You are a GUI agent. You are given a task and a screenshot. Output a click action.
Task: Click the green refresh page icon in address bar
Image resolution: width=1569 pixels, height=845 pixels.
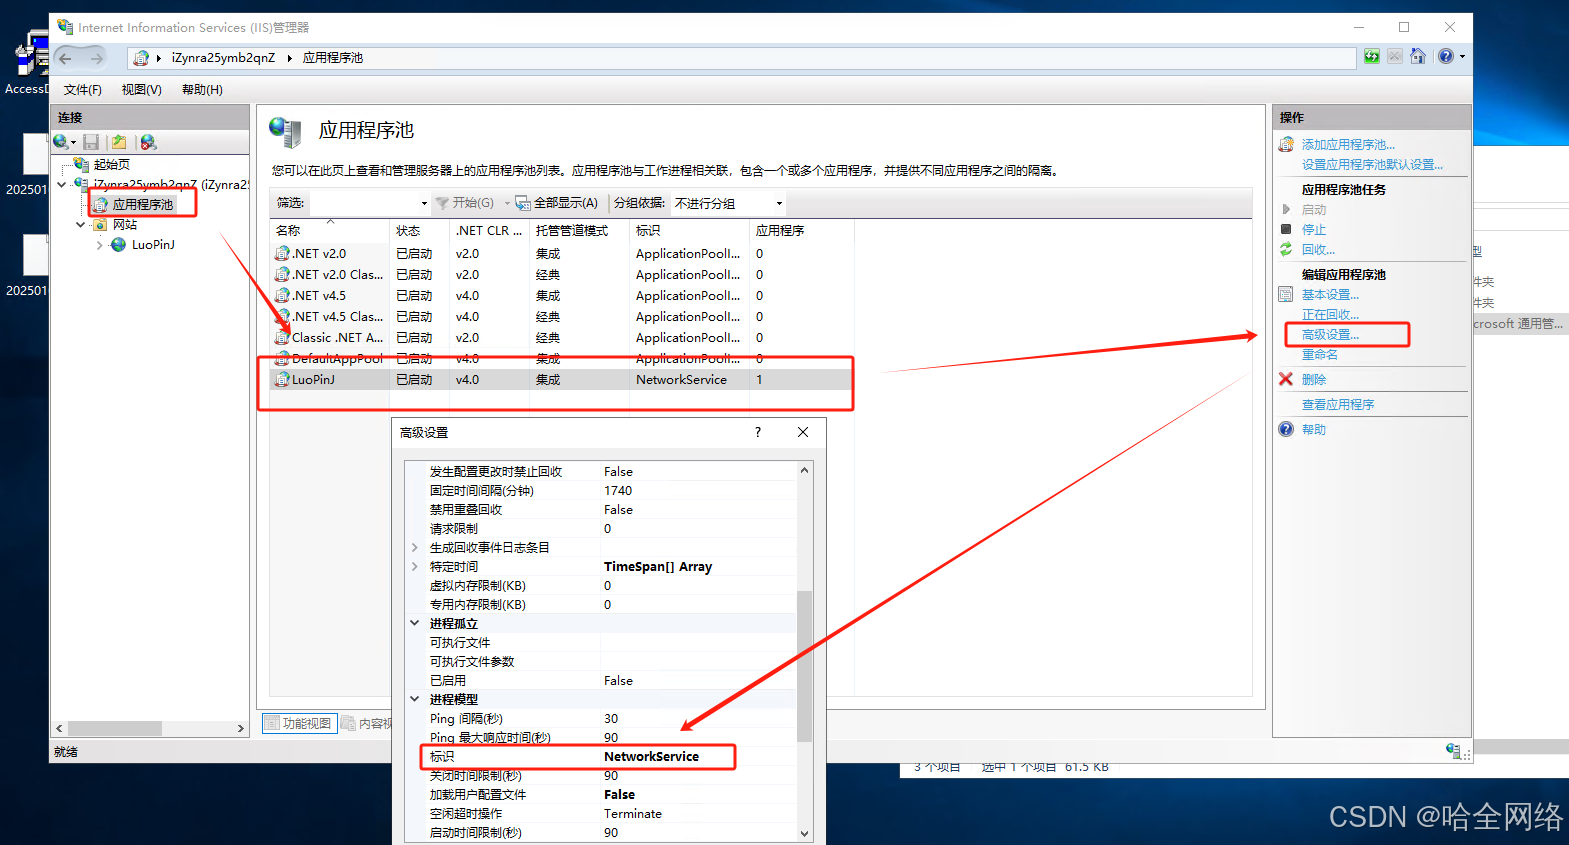1372,57
